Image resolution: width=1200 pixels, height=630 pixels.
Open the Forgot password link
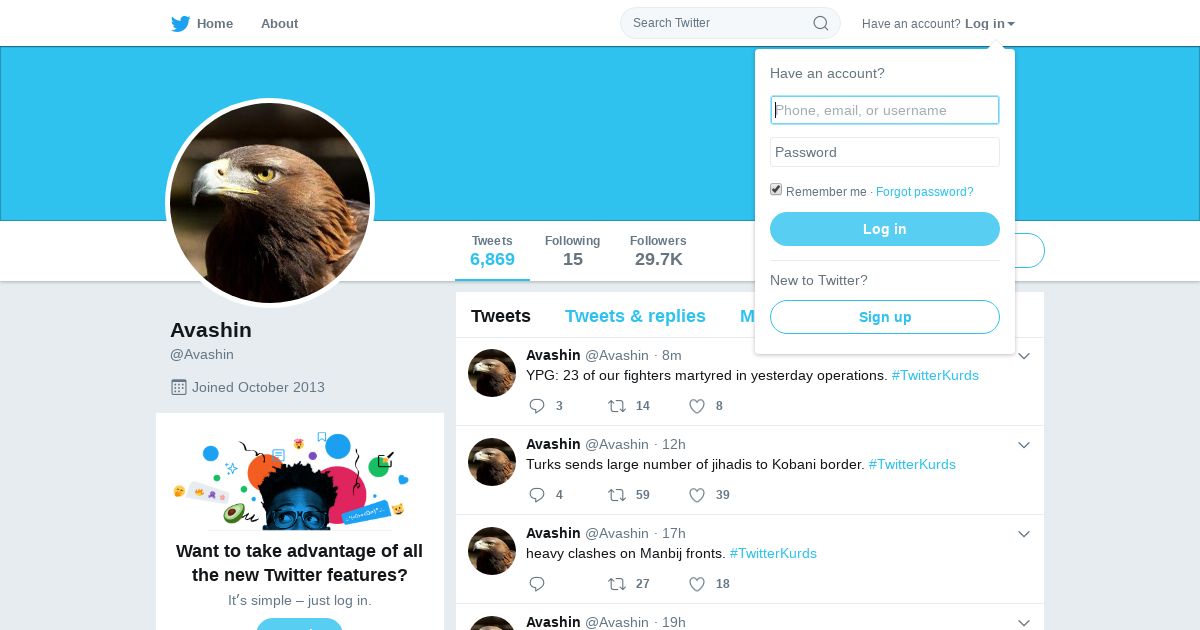(924, 192)
